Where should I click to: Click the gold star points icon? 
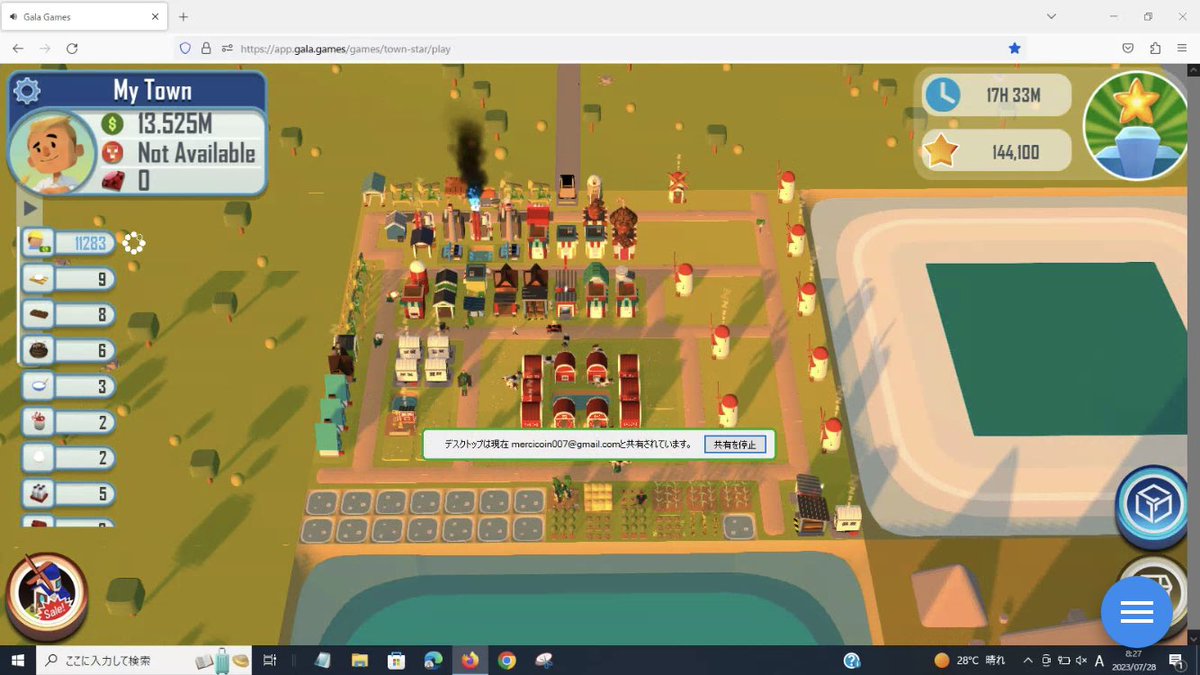[941, 151]
